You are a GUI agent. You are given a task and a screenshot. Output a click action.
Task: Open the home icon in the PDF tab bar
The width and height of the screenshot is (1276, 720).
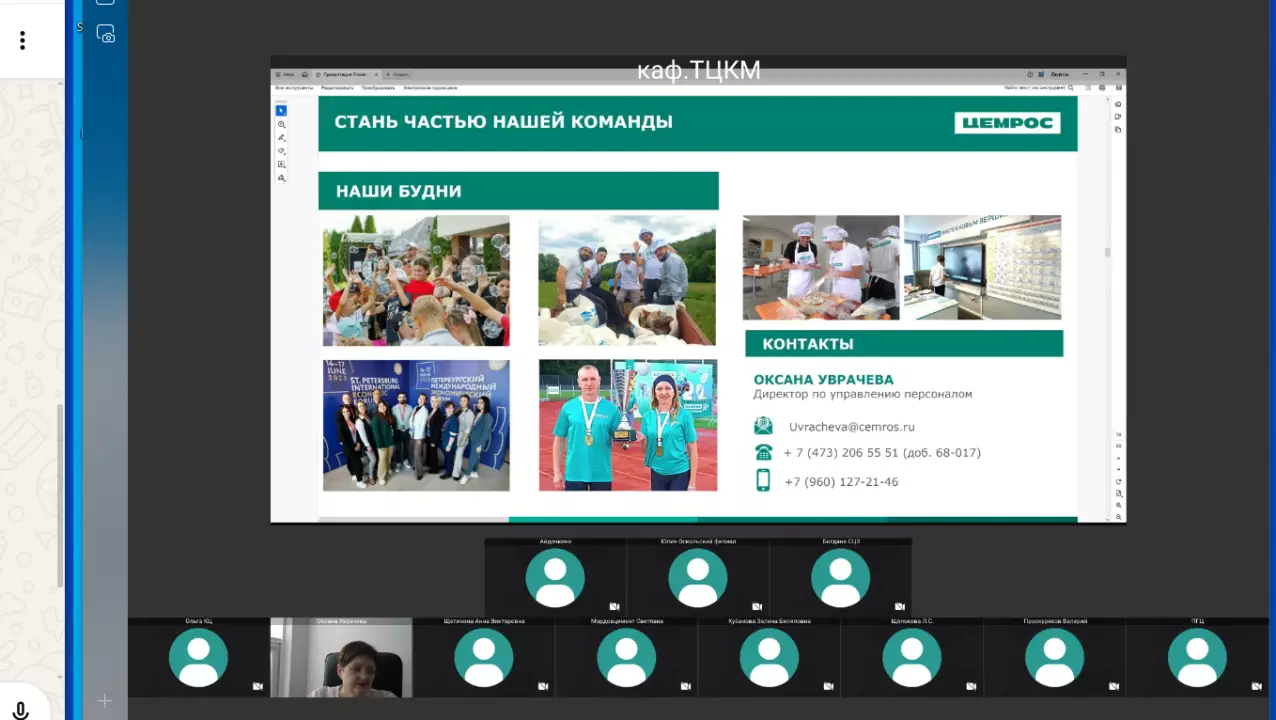(x=304, y=74)
